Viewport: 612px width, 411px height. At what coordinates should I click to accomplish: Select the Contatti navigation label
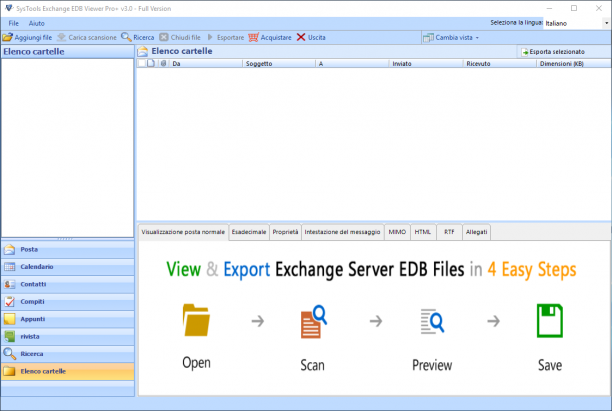pos(33,284)
